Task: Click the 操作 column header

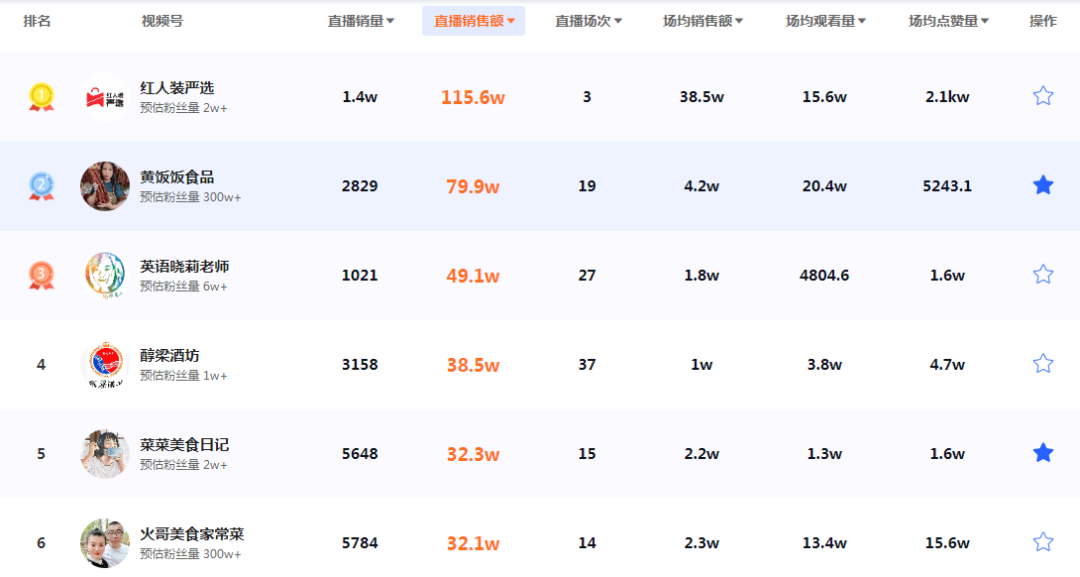Action: tap(1043, 19)
